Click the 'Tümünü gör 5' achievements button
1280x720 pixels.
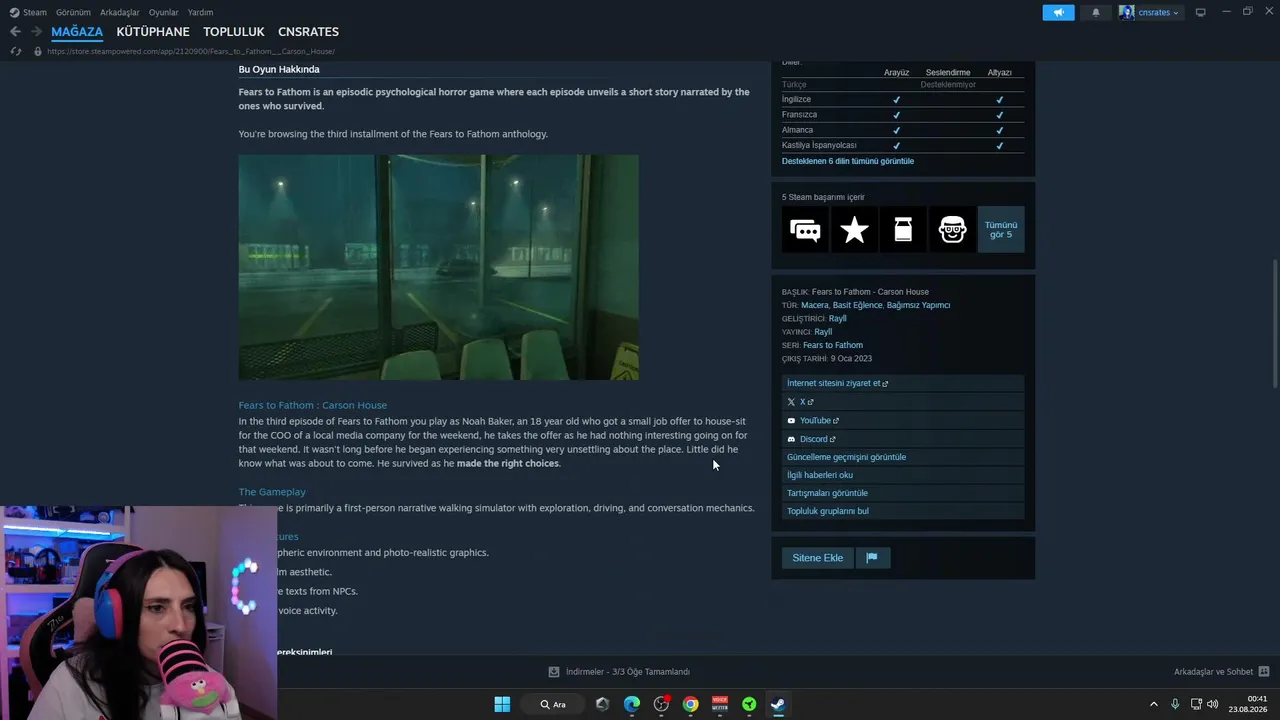click(x=1001, y=230)
